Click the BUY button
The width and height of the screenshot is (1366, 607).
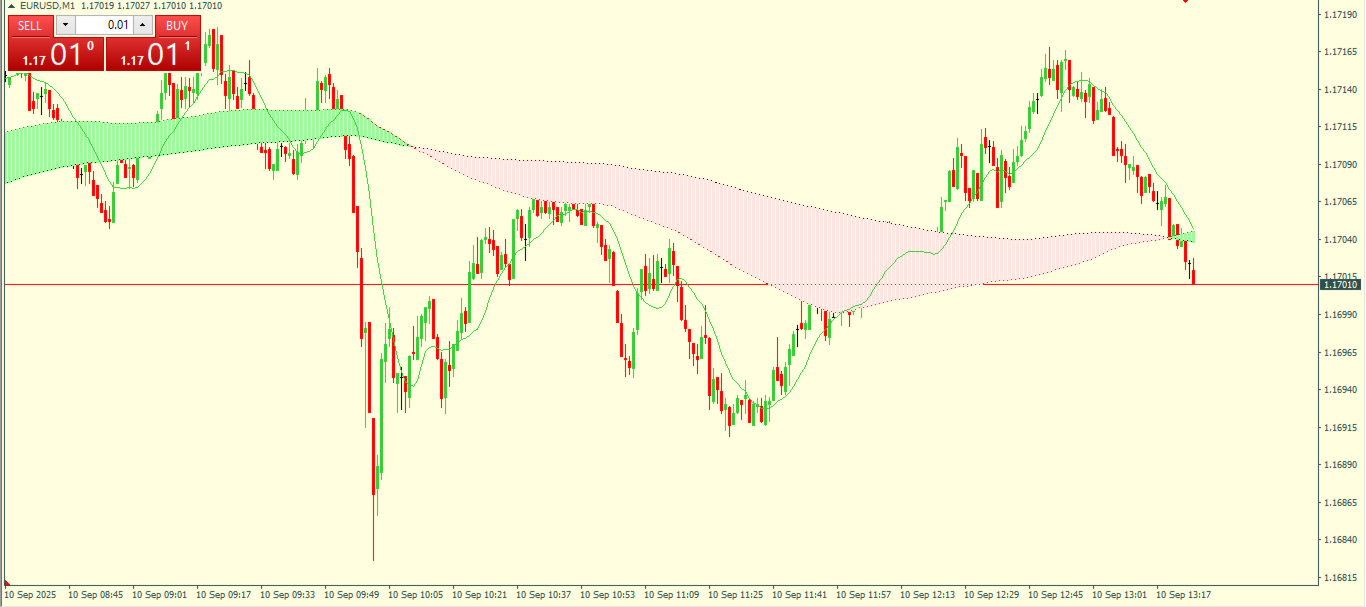(177, 25)
